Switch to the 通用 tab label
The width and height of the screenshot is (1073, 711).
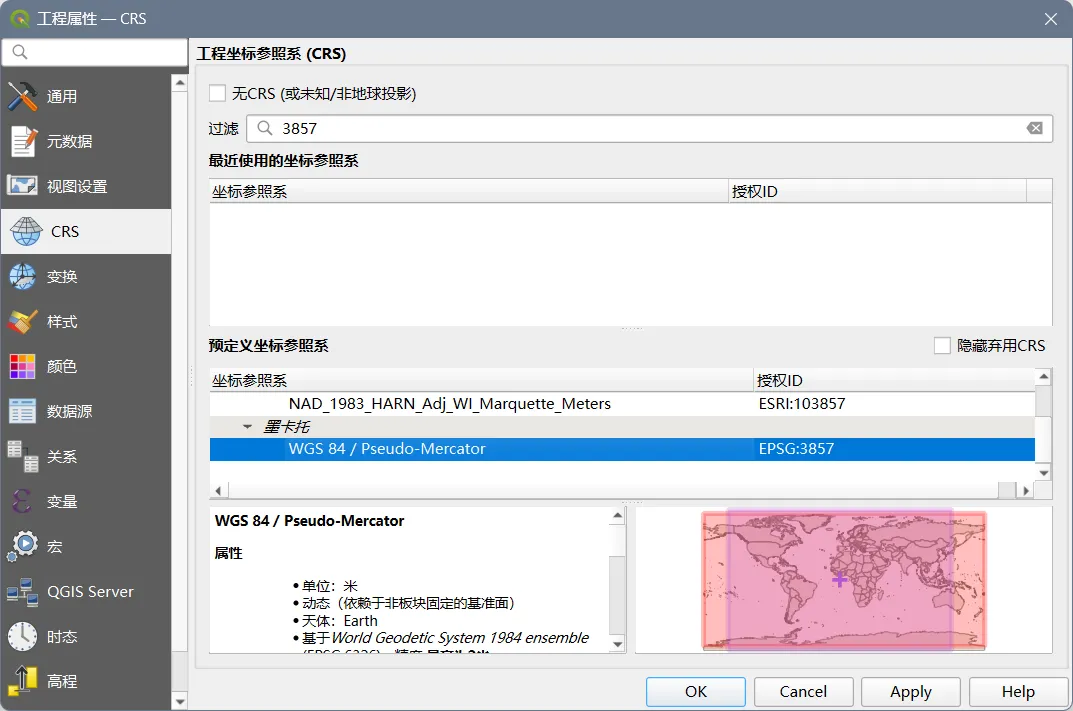62,96
